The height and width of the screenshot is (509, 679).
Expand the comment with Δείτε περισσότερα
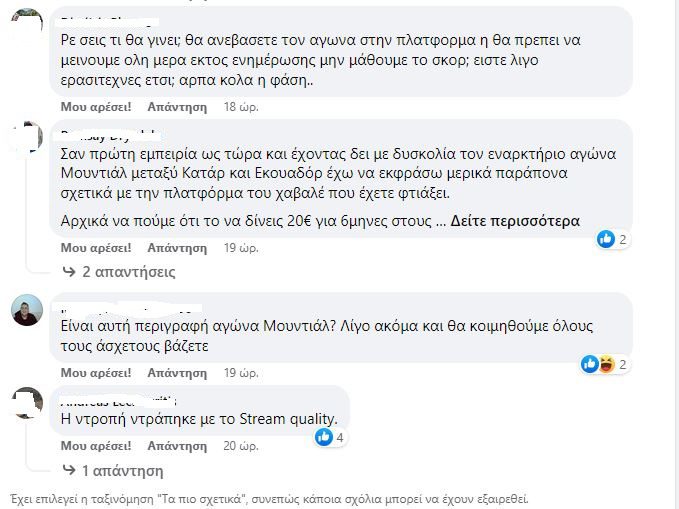click(514, 221)
